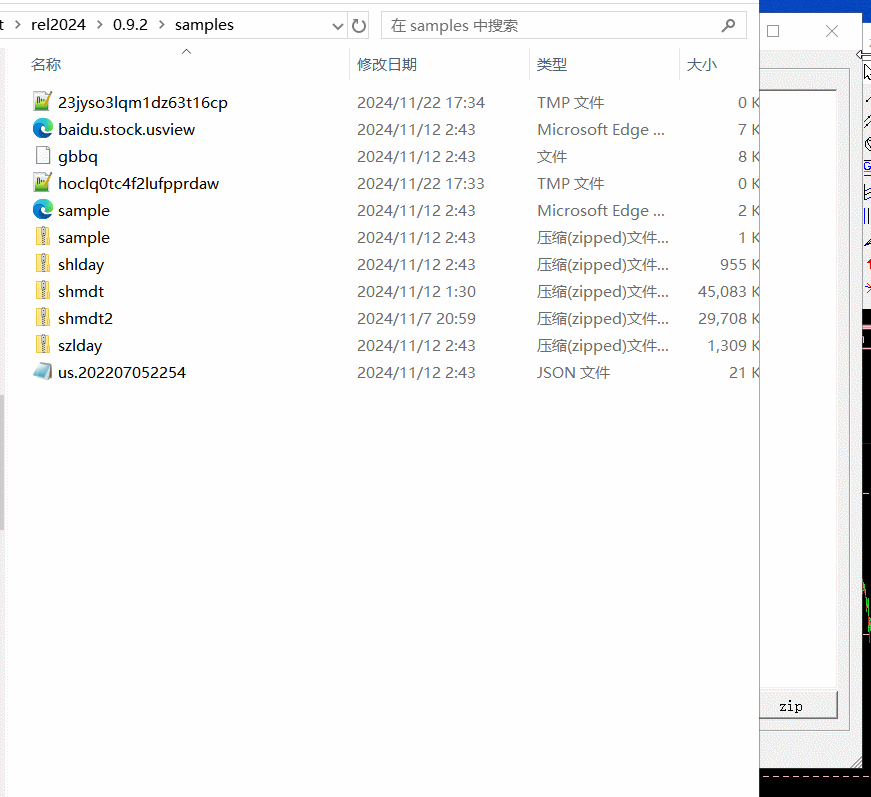
Task: Select the Edge icon of the 2 KB sample file
Action: pyautogui.click(x=42, y=210)
